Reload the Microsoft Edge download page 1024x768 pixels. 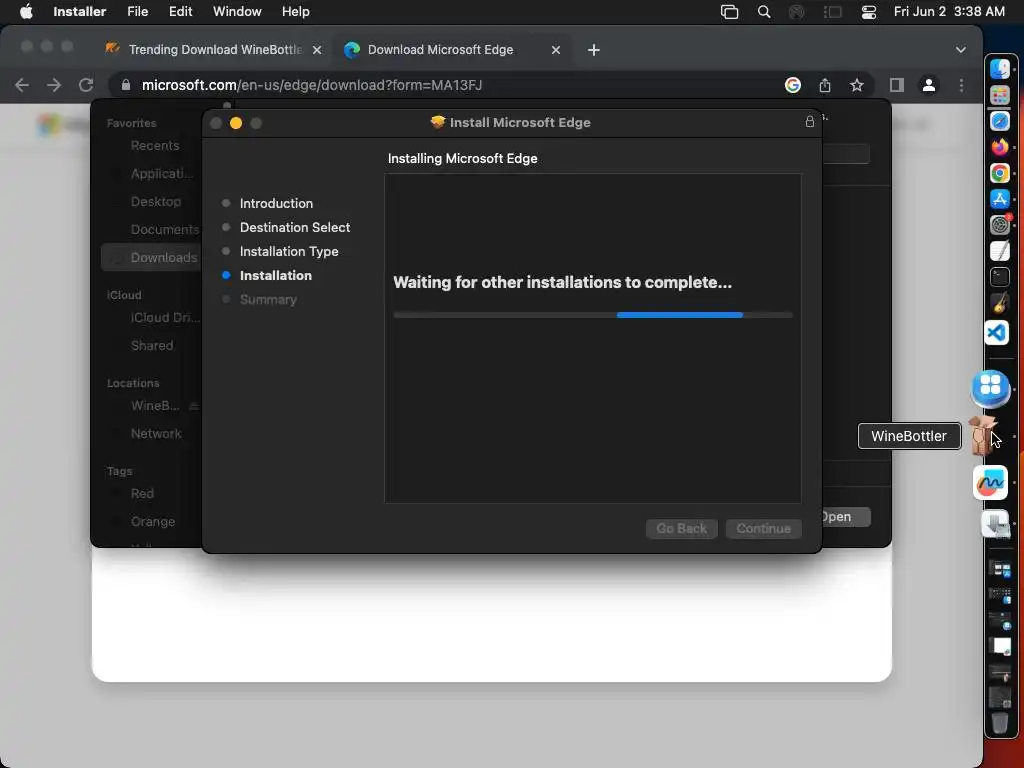(86, 85)
